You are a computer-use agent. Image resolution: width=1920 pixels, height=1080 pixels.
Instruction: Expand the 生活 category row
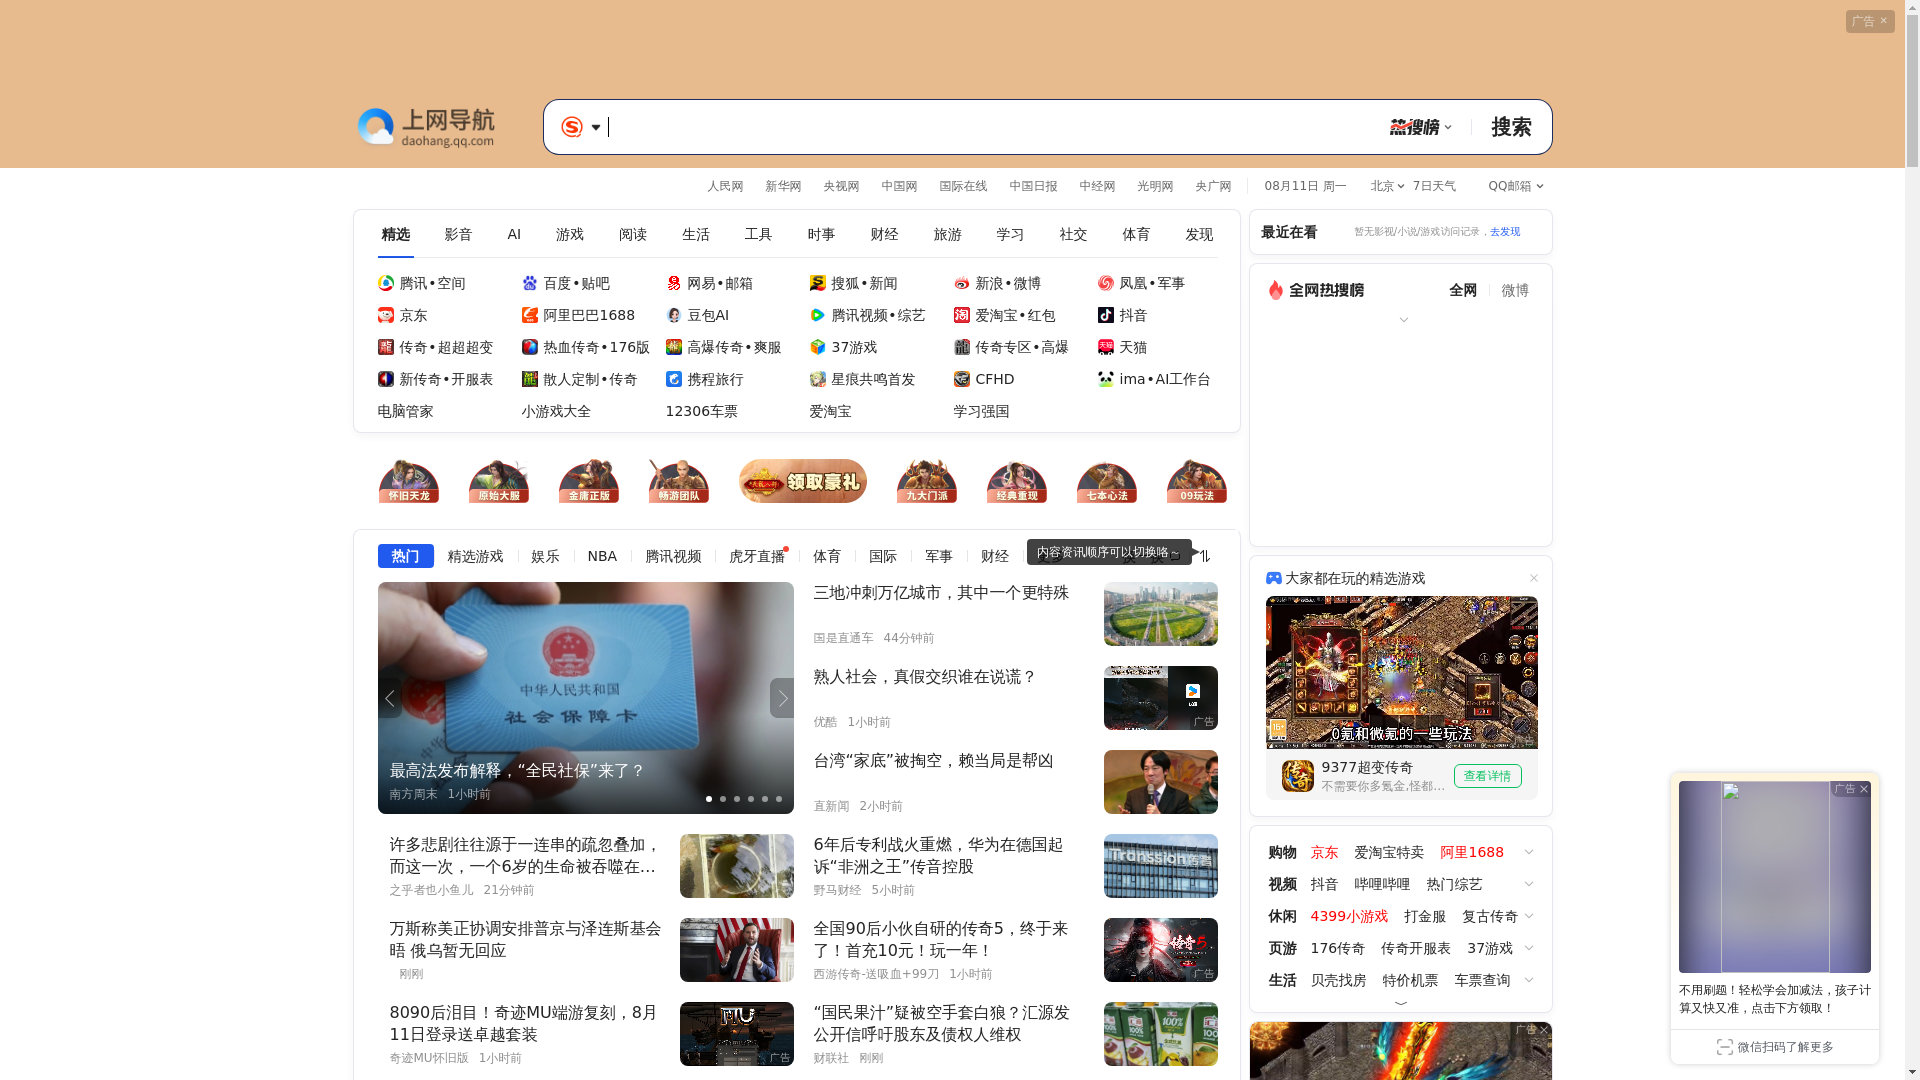tap(1528, 980)
